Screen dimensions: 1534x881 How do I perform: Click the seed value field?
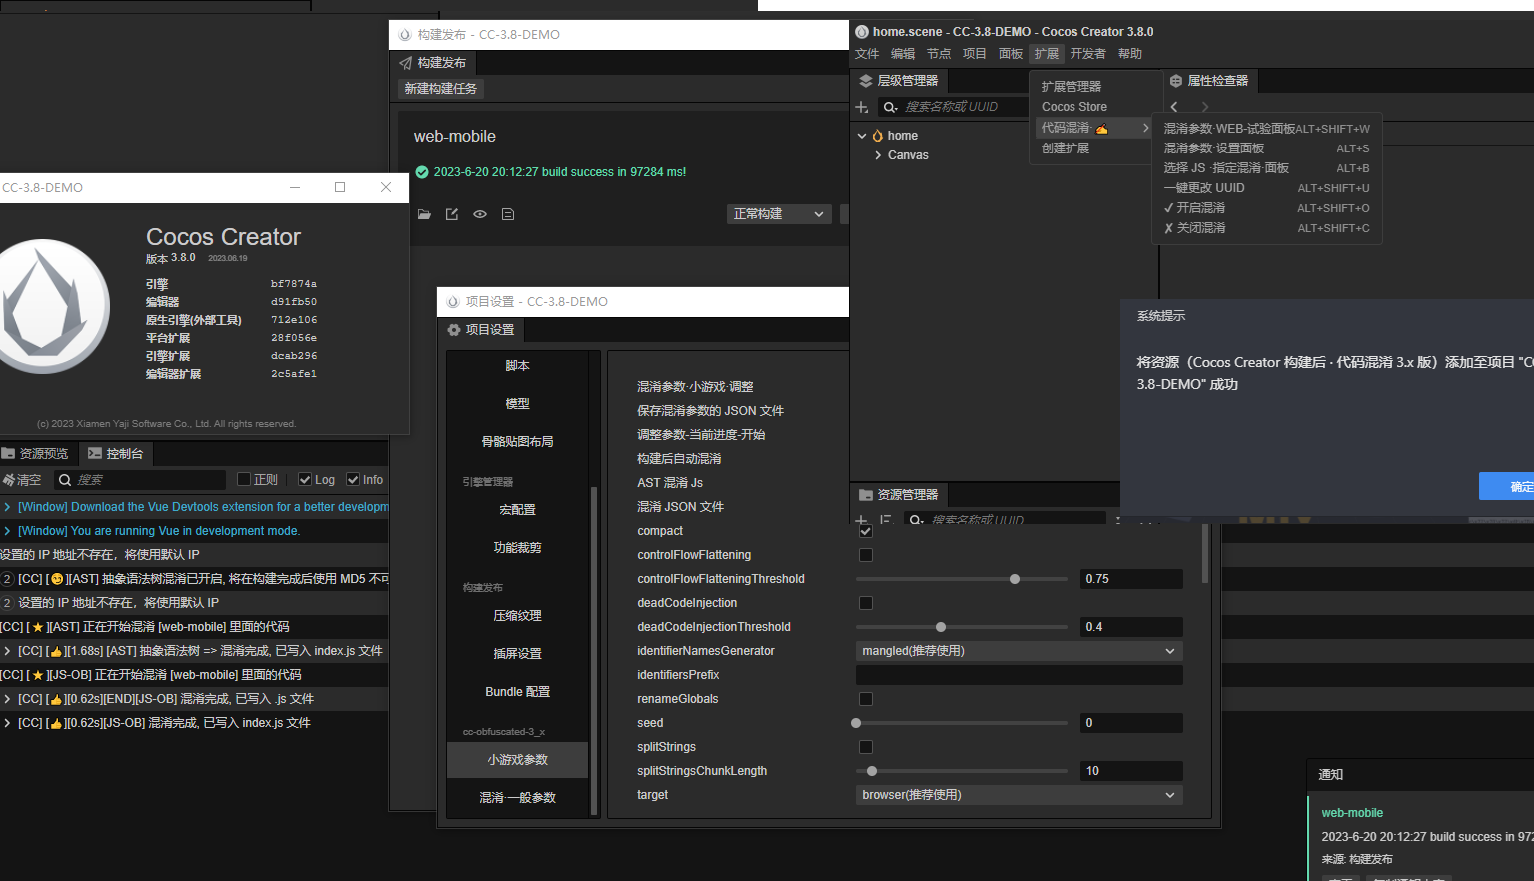tap(1131, 723)
